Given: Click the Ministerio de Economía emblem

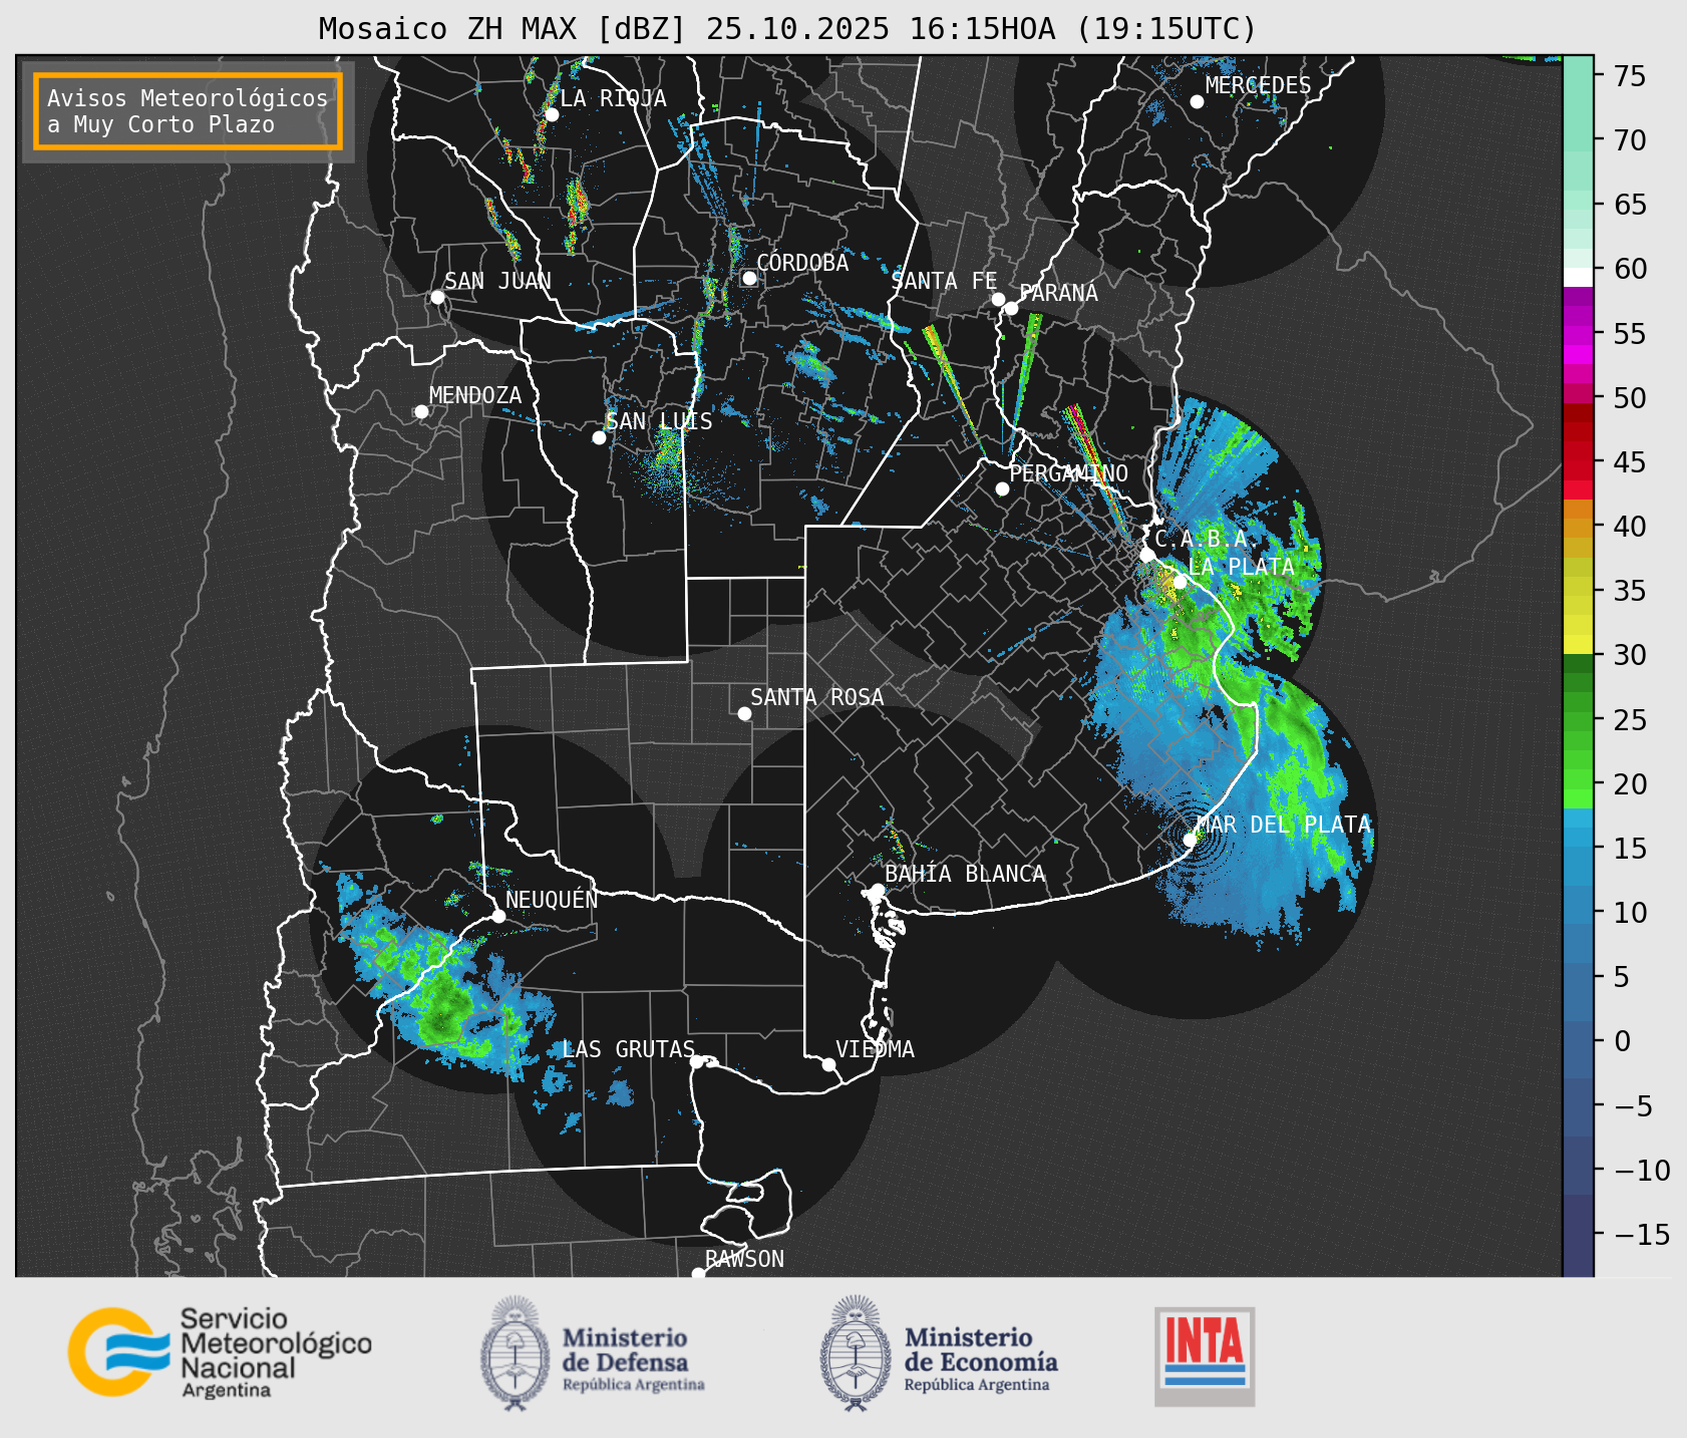Looking at the screenshot, I should pyautogui.click(x=854, y=1352).
